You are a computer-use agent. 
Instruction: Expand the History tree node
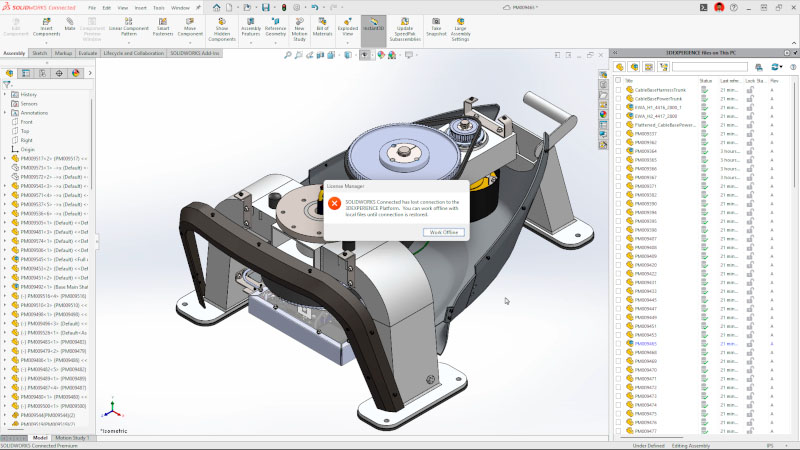click(x=5, y=95)
